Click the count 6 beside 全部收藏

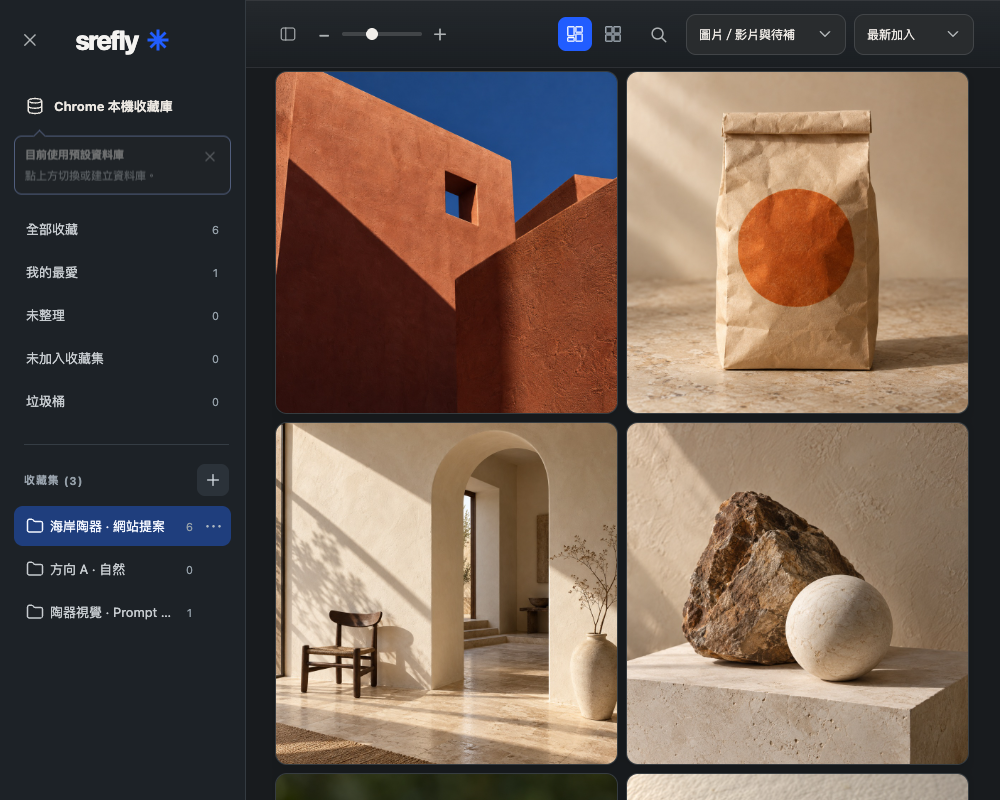point(216,230)
